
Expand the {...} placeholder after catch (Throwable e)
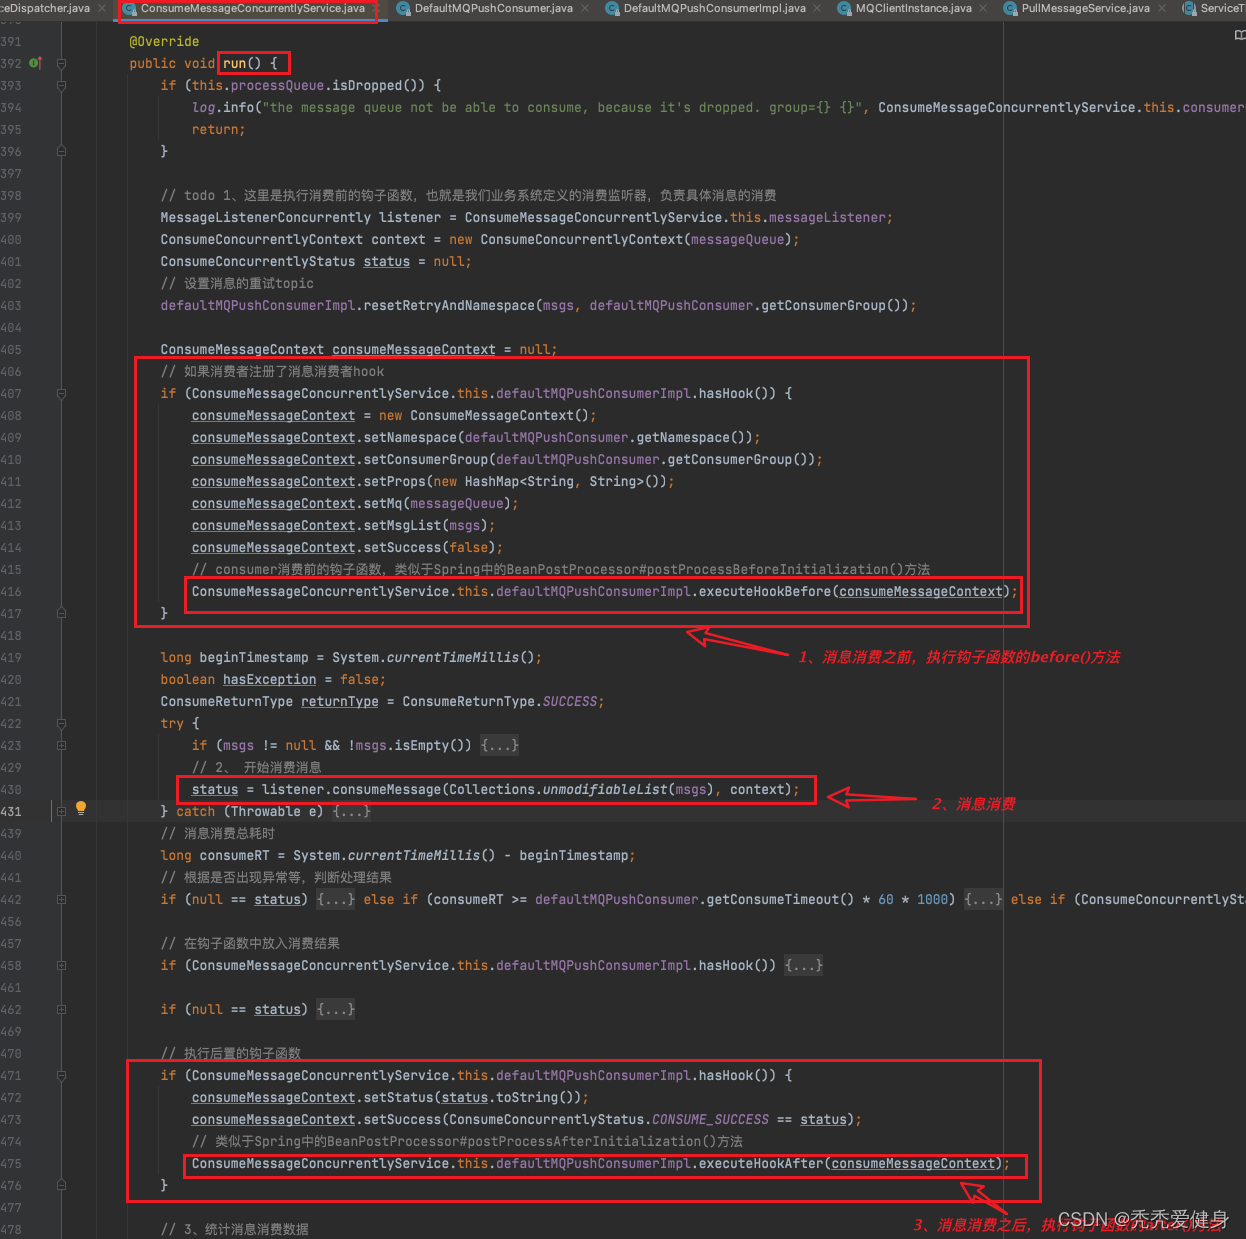click(351, 811)
